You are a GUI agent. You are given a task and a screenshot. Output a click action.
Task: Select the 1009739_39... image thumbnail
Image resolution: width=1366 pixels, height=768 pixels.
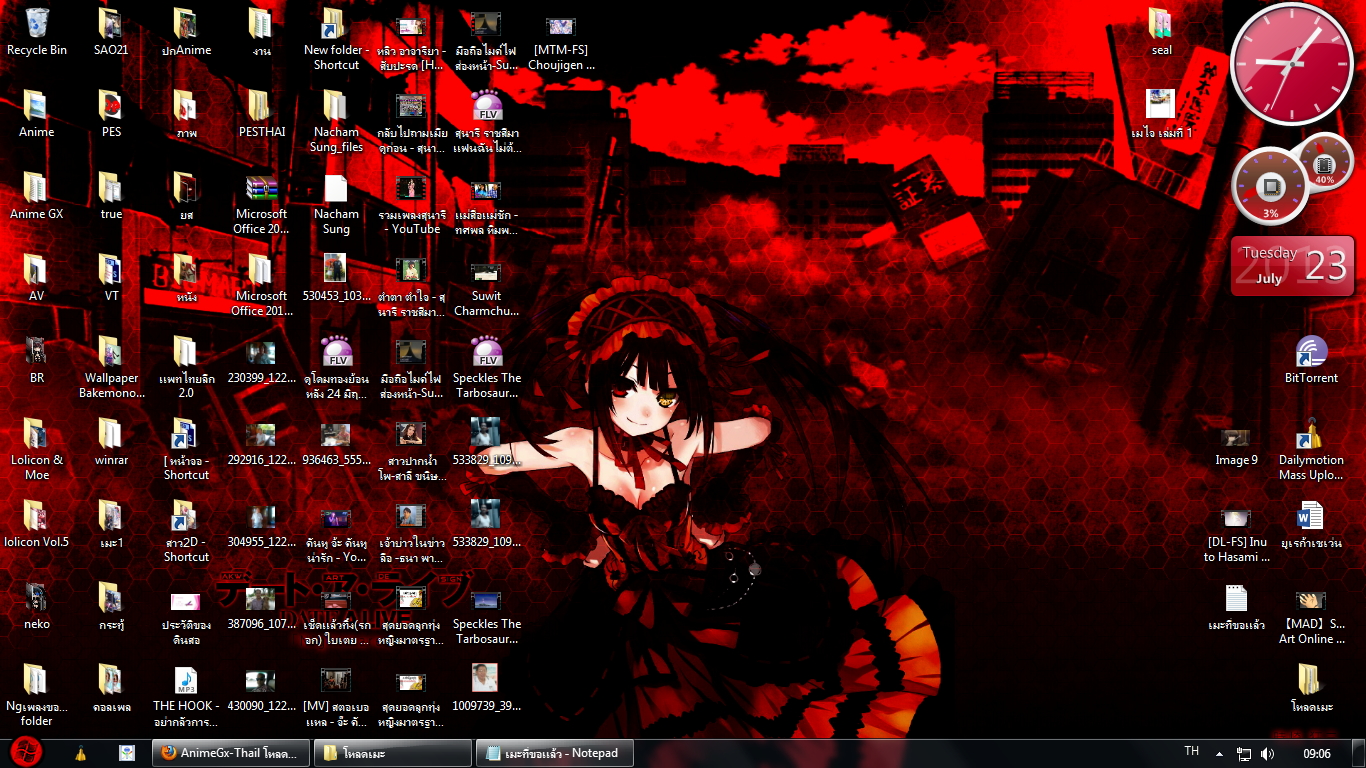tap(487, 688)
